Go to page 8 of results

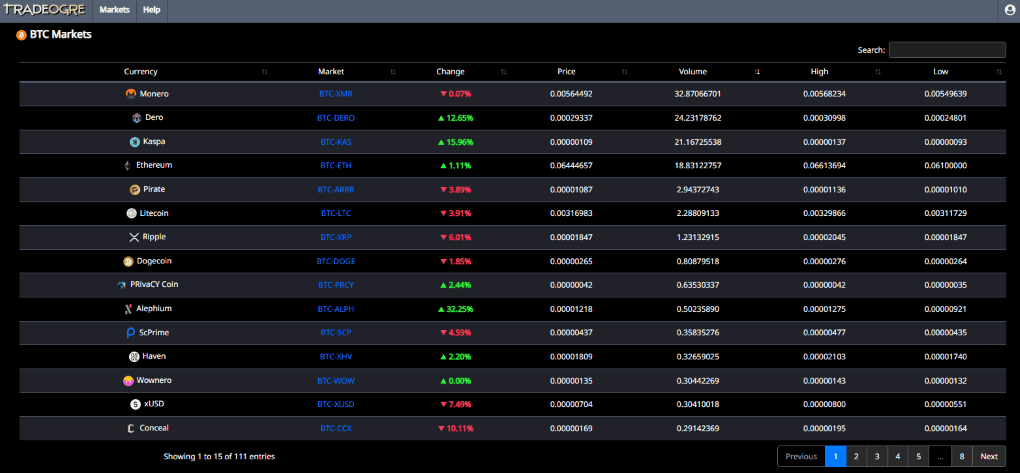[x=962, y=456]
